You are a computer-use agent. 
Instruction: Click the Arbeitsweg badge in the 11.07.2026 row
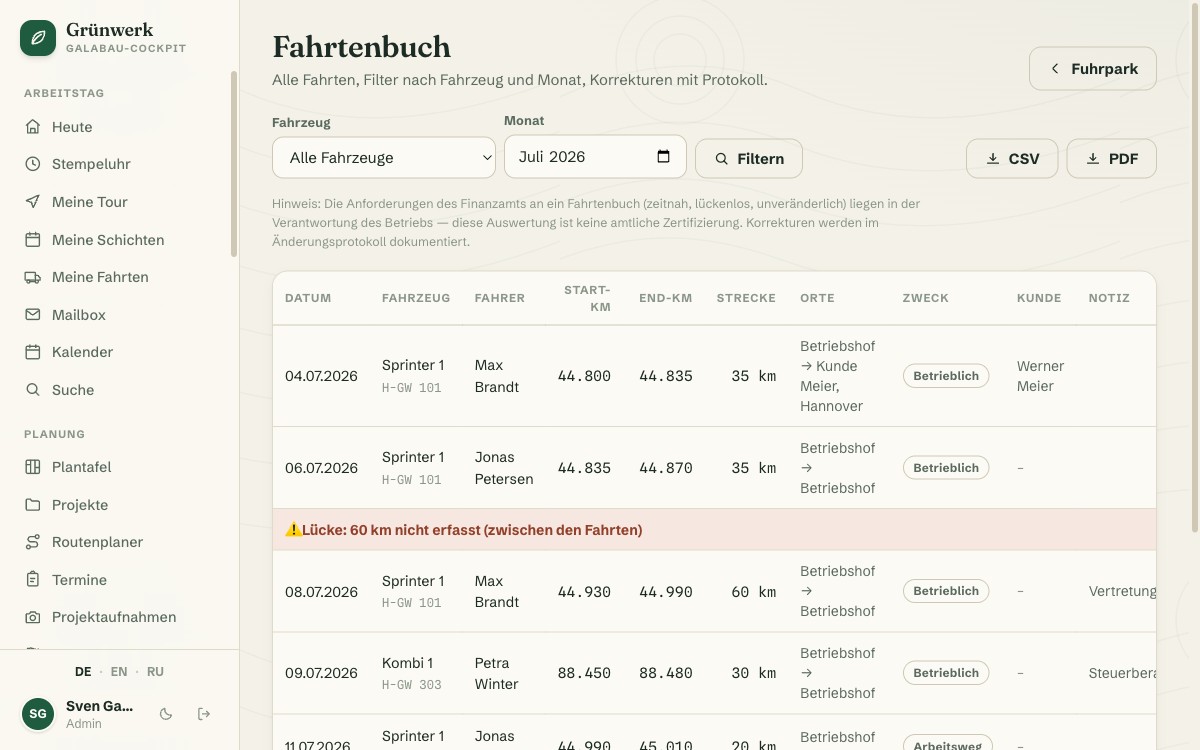pos(948,744)
